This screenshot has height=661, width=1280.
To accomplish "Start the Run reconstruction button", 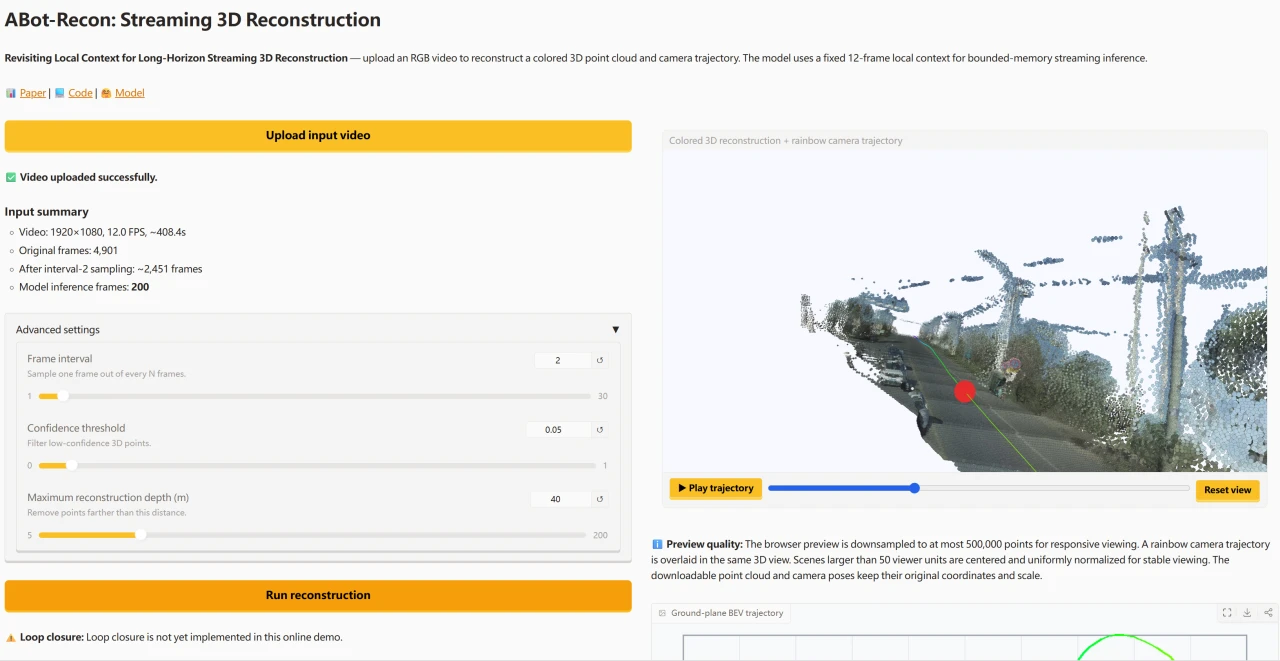I will [318, 595].
